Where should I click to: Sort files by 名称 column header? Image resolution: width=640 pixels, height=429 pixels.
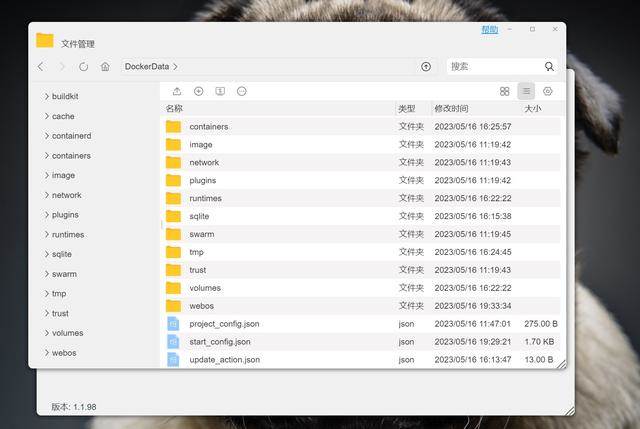click(x=175, y=108)
